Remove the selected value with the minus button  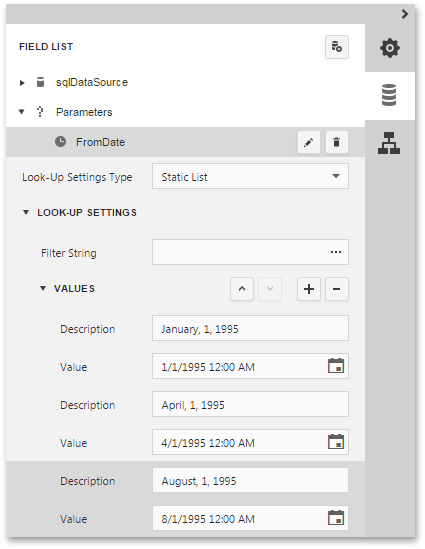click(336, 289)
